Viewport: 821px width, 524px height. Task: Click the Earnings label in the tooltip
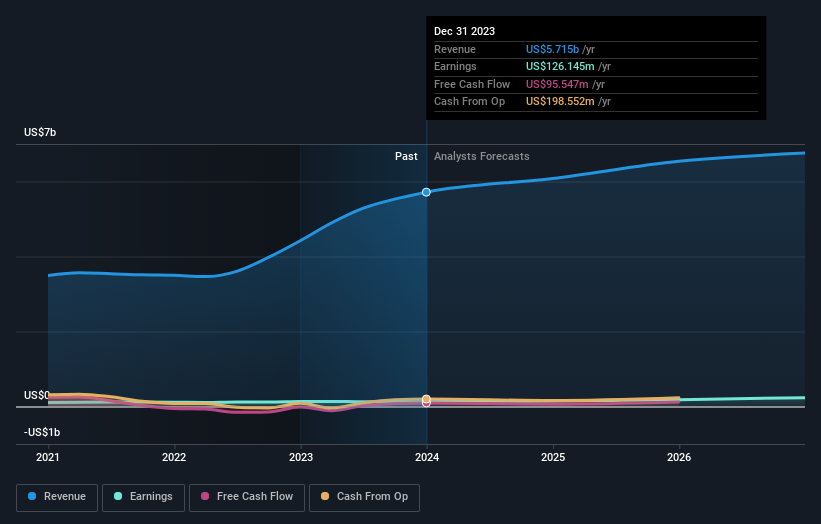(456, 66)
